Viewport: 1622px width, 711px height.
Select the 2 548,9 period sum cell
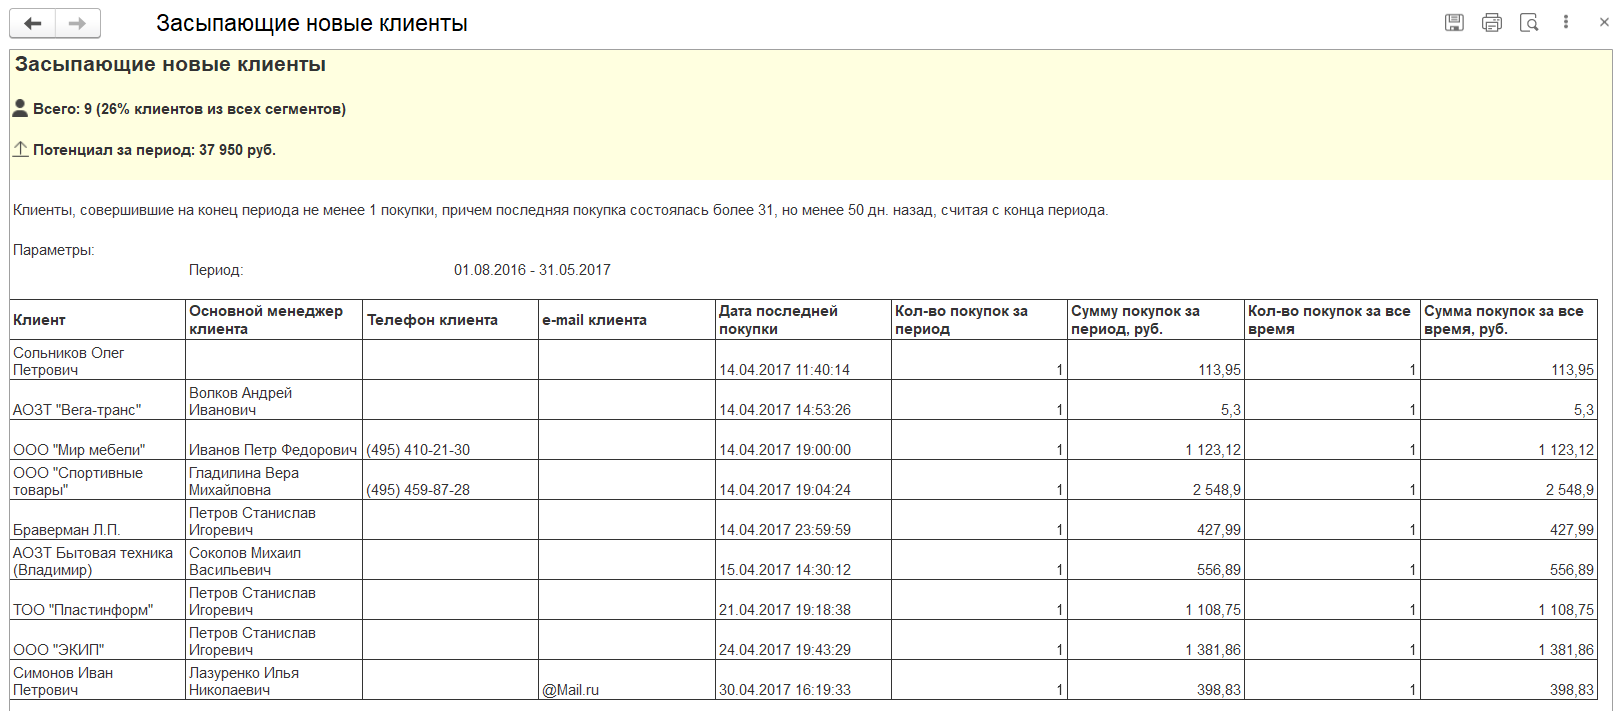click(1216, 490)
